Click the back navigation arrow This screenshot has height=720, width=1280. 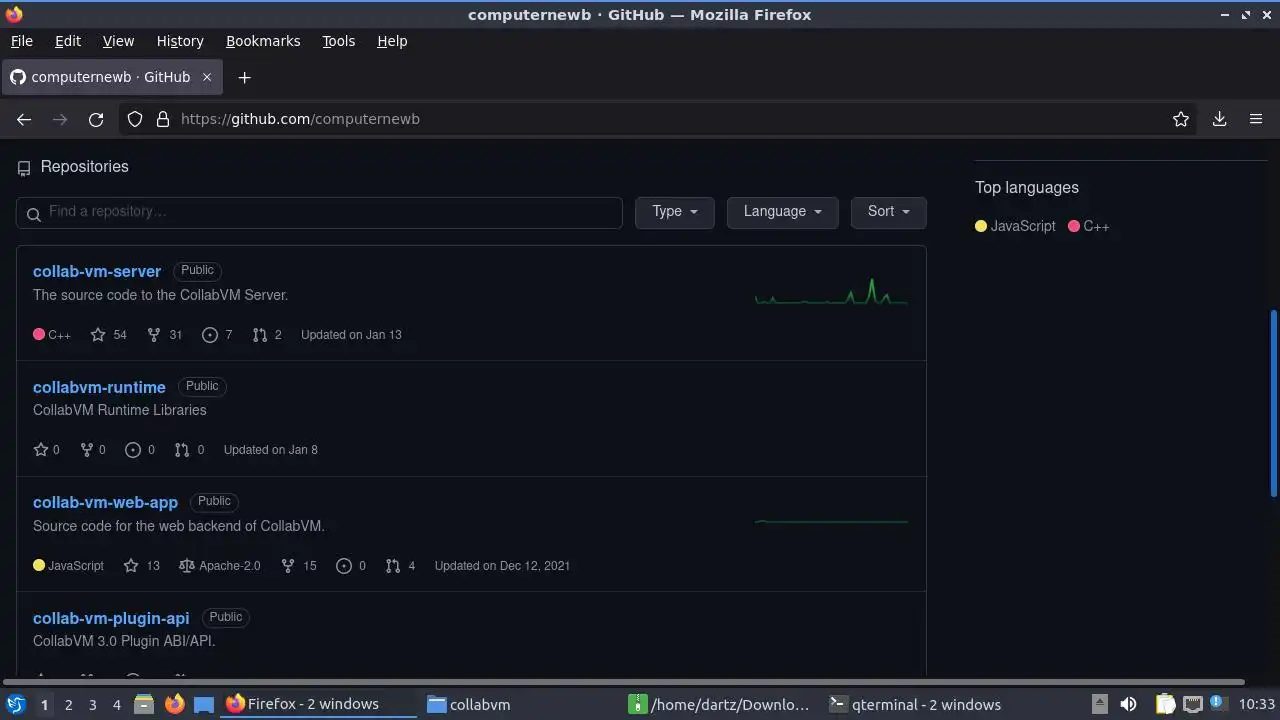(x=24, y=119)
